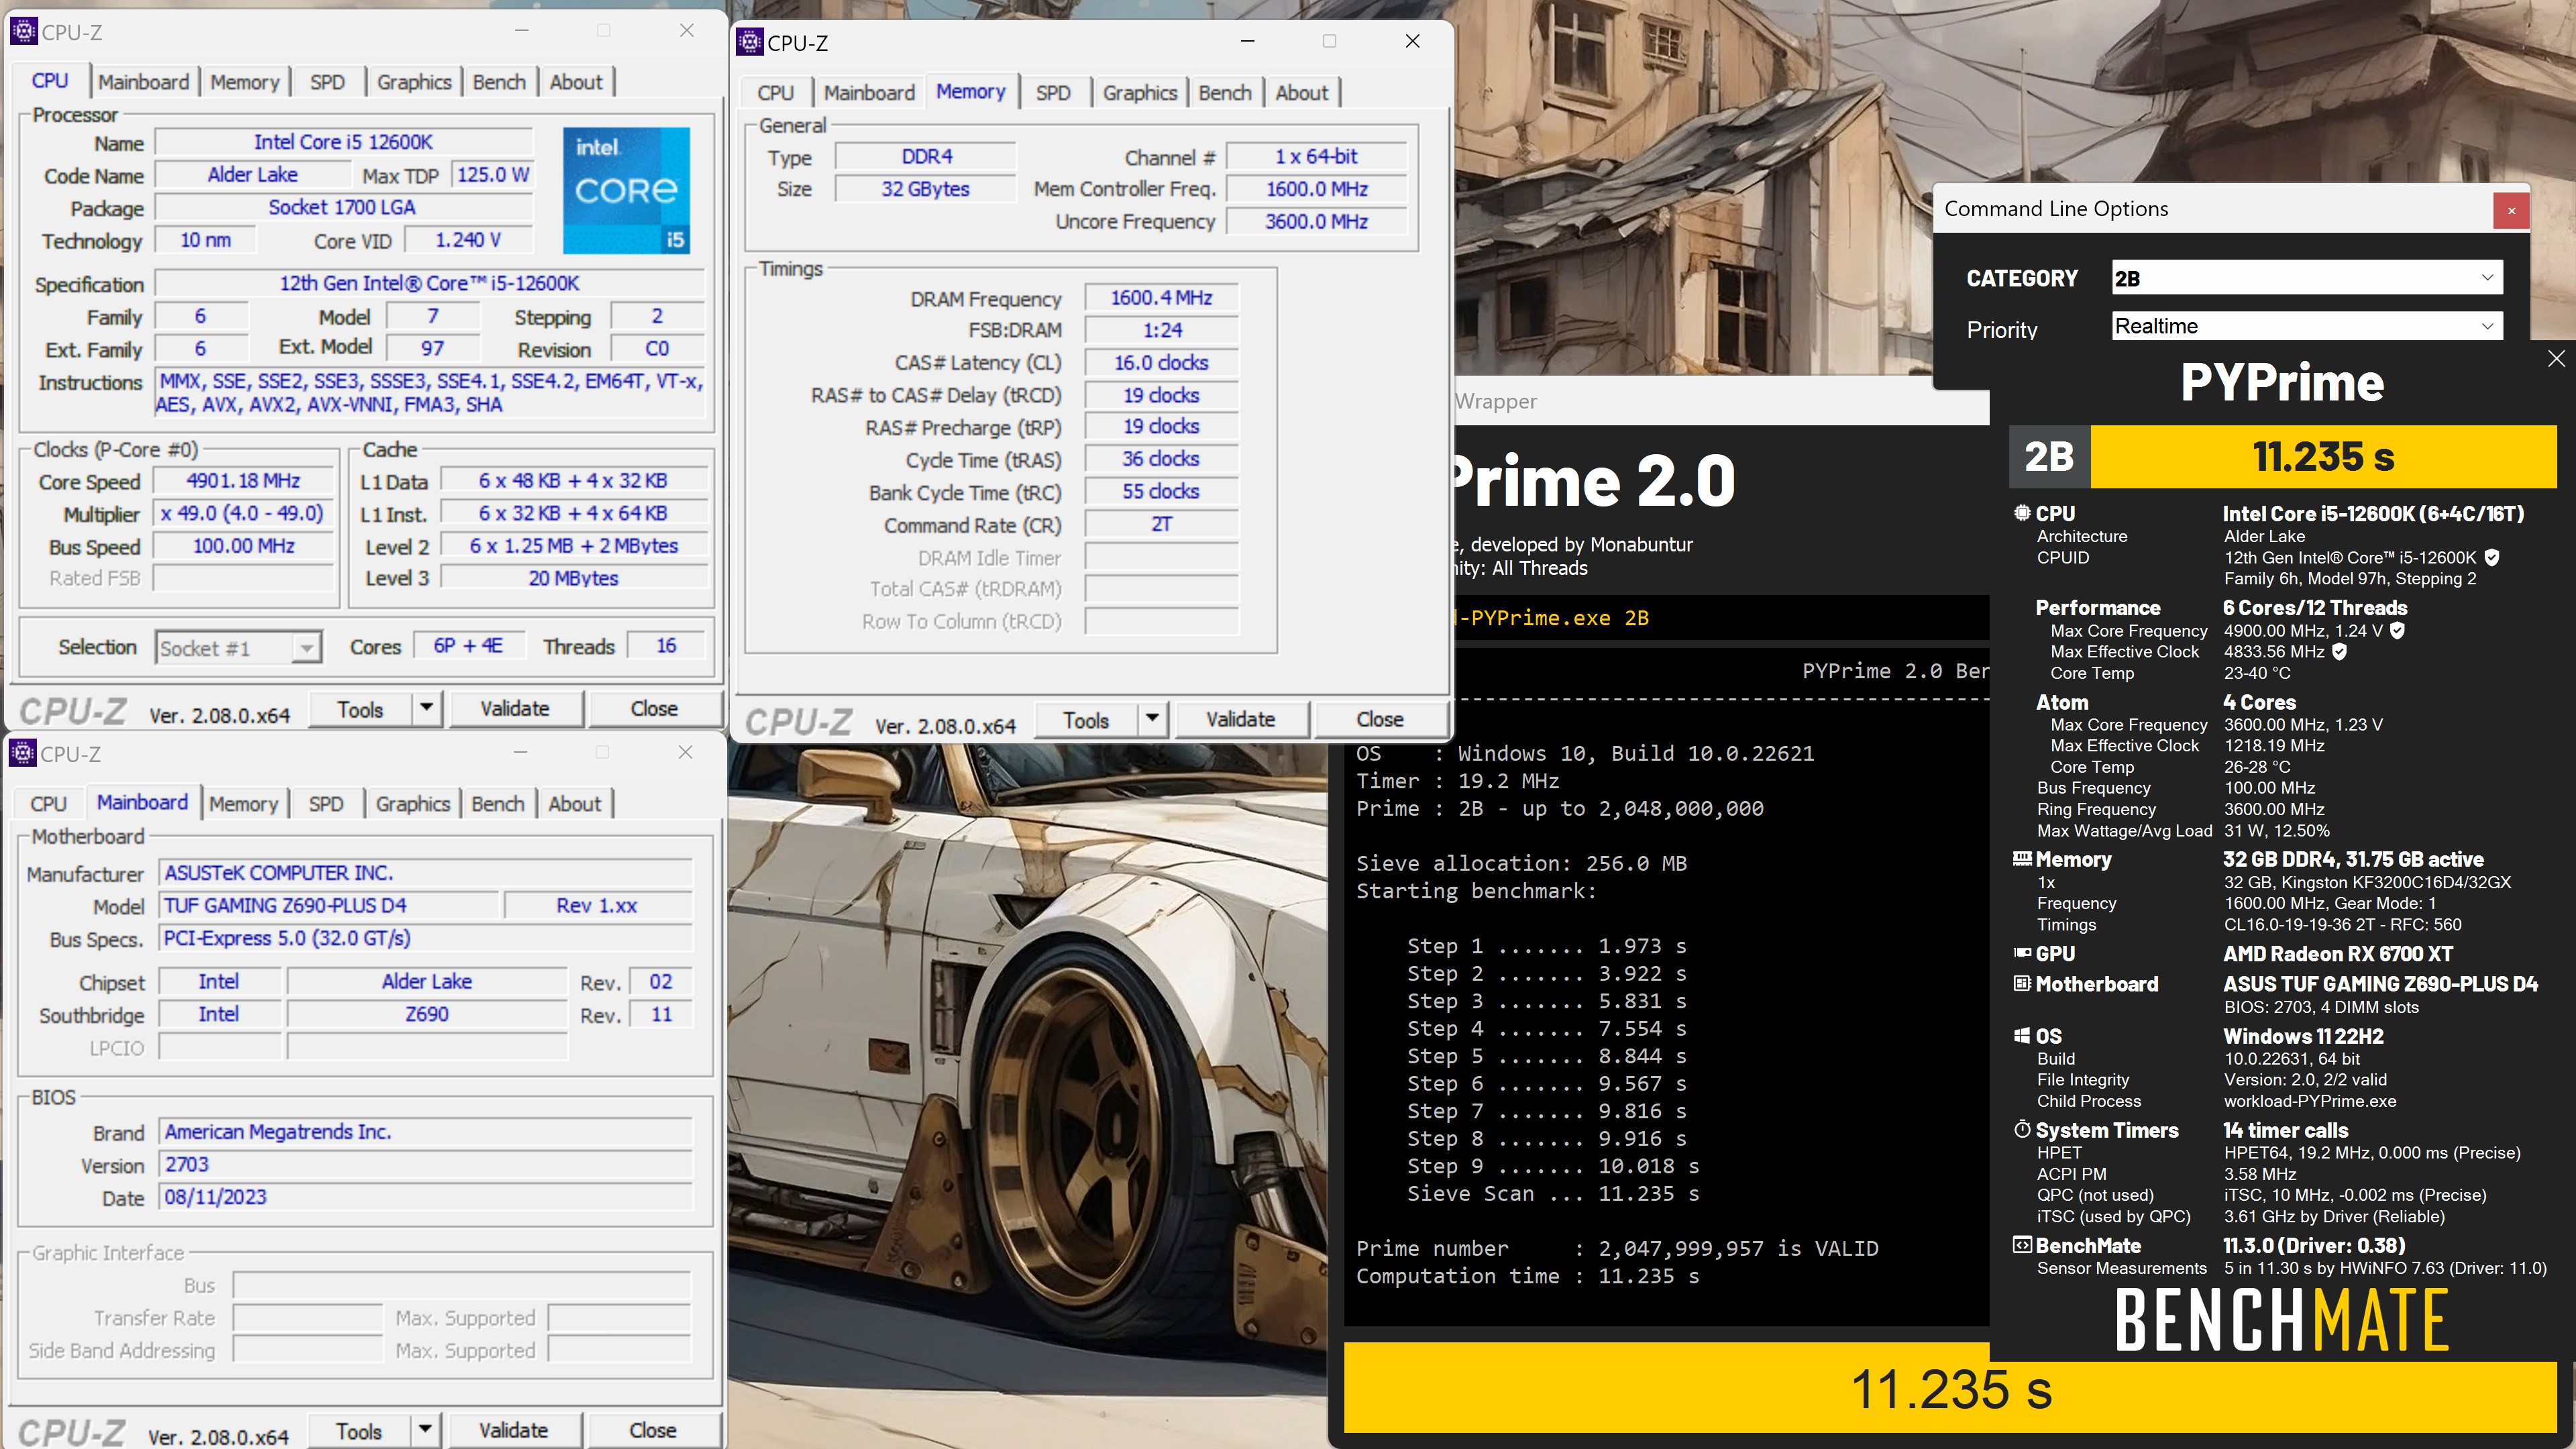
Task: Click the BIOS Date value 08/11/2023
Action: tap(425, 1198)
